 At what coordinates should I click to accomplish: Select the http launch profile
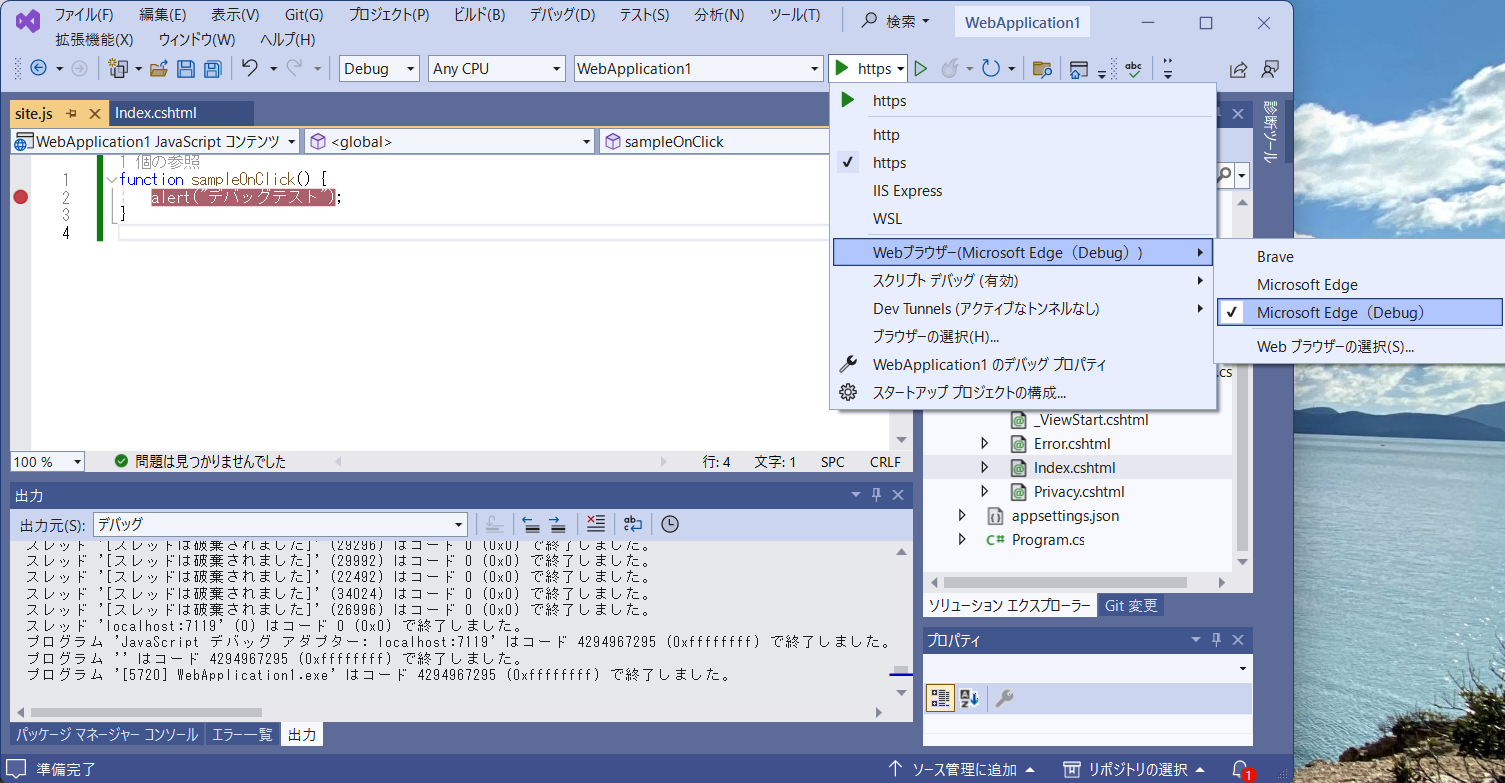pyautogui.click(x=1022, y=135)
